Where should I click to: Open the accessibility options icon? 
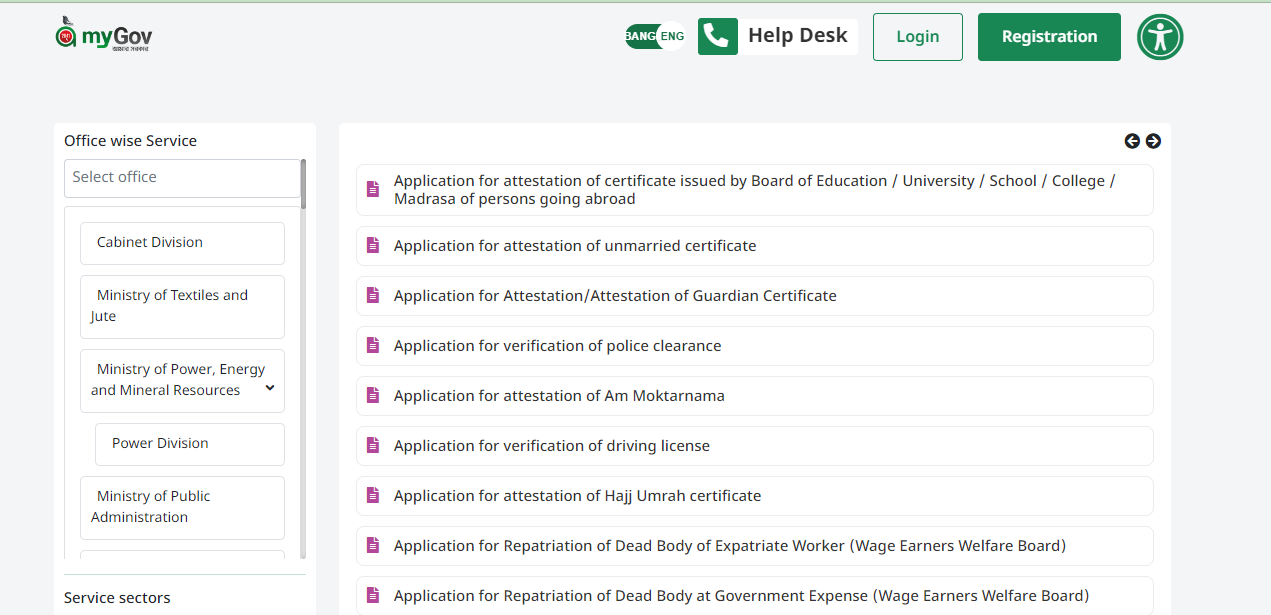1159,36
